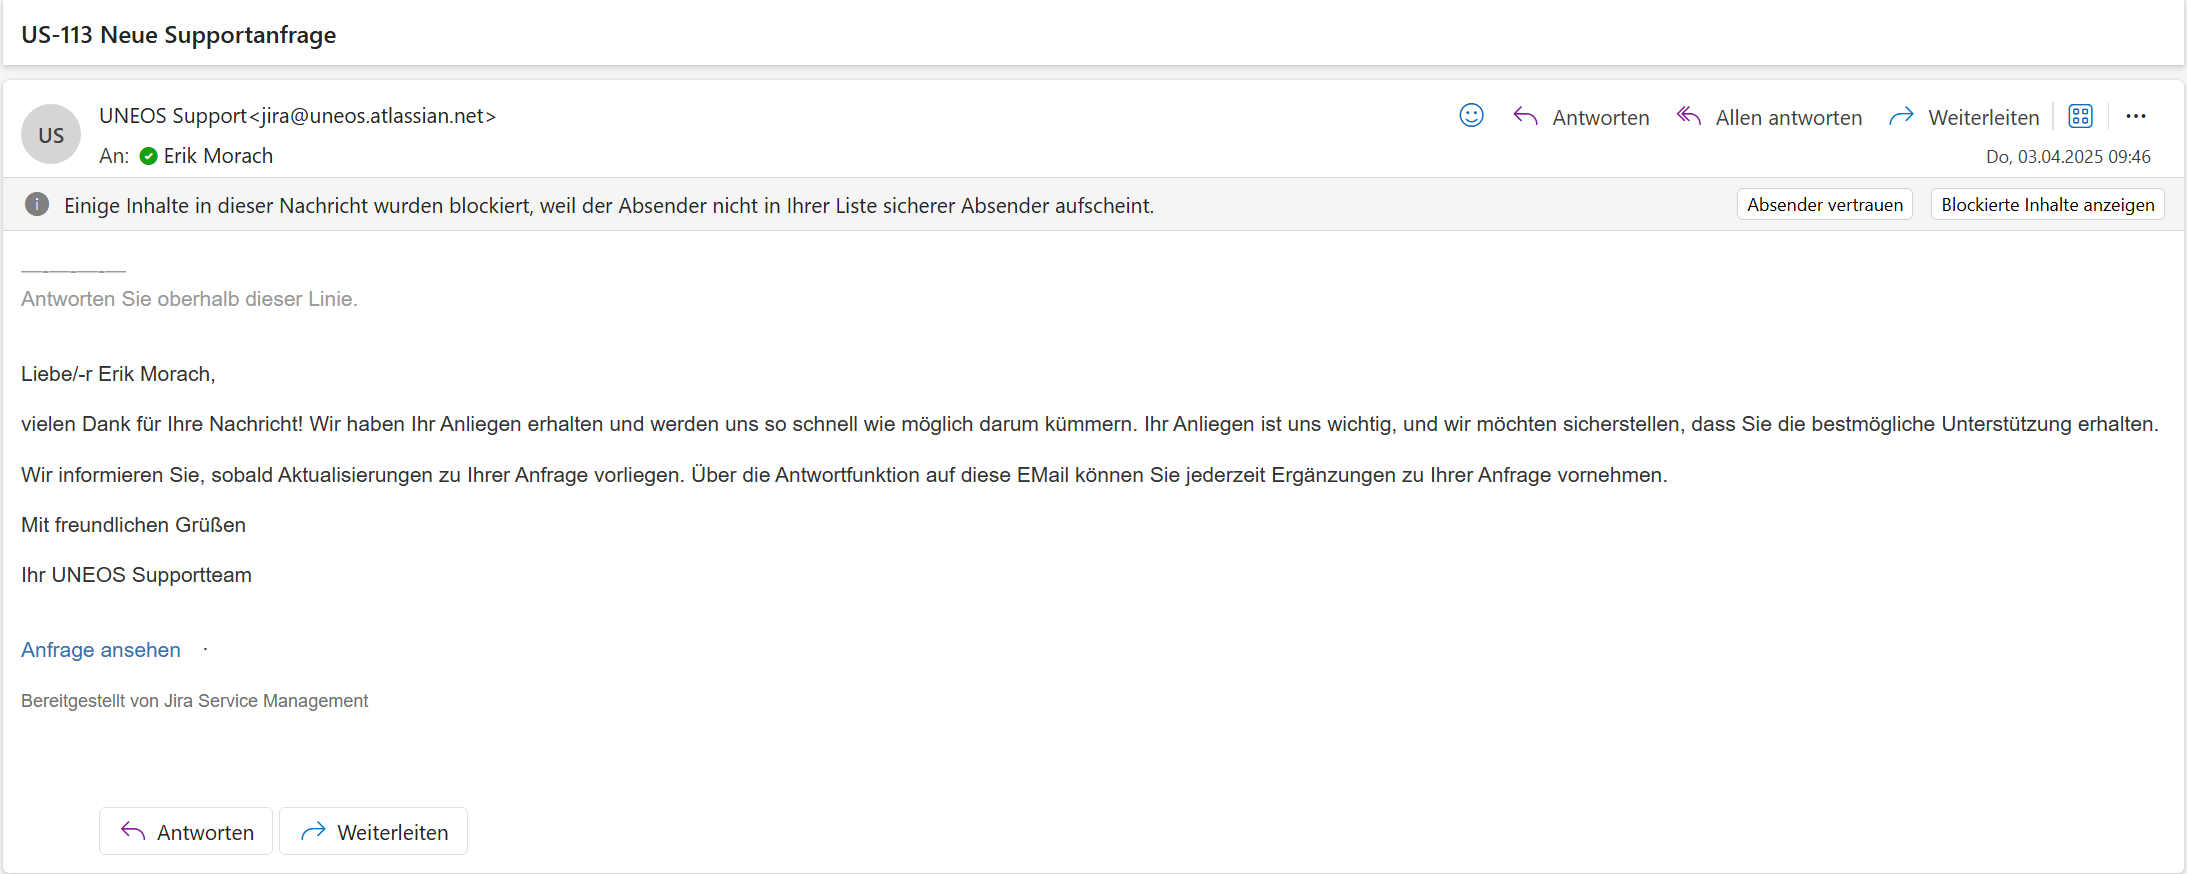Screen dimensions: 2187x874
Task: Expand the three-dots more actions menu
Action: 2136,116
